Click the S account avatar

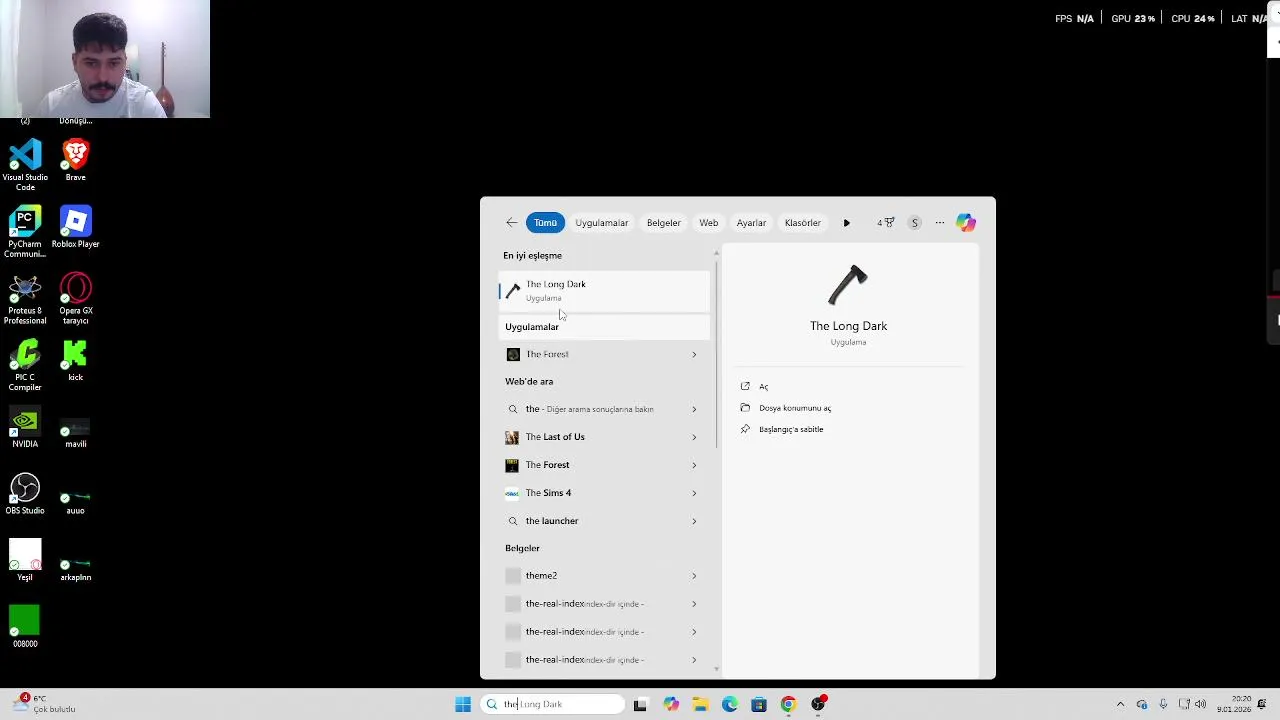click(x=914, y=223)
